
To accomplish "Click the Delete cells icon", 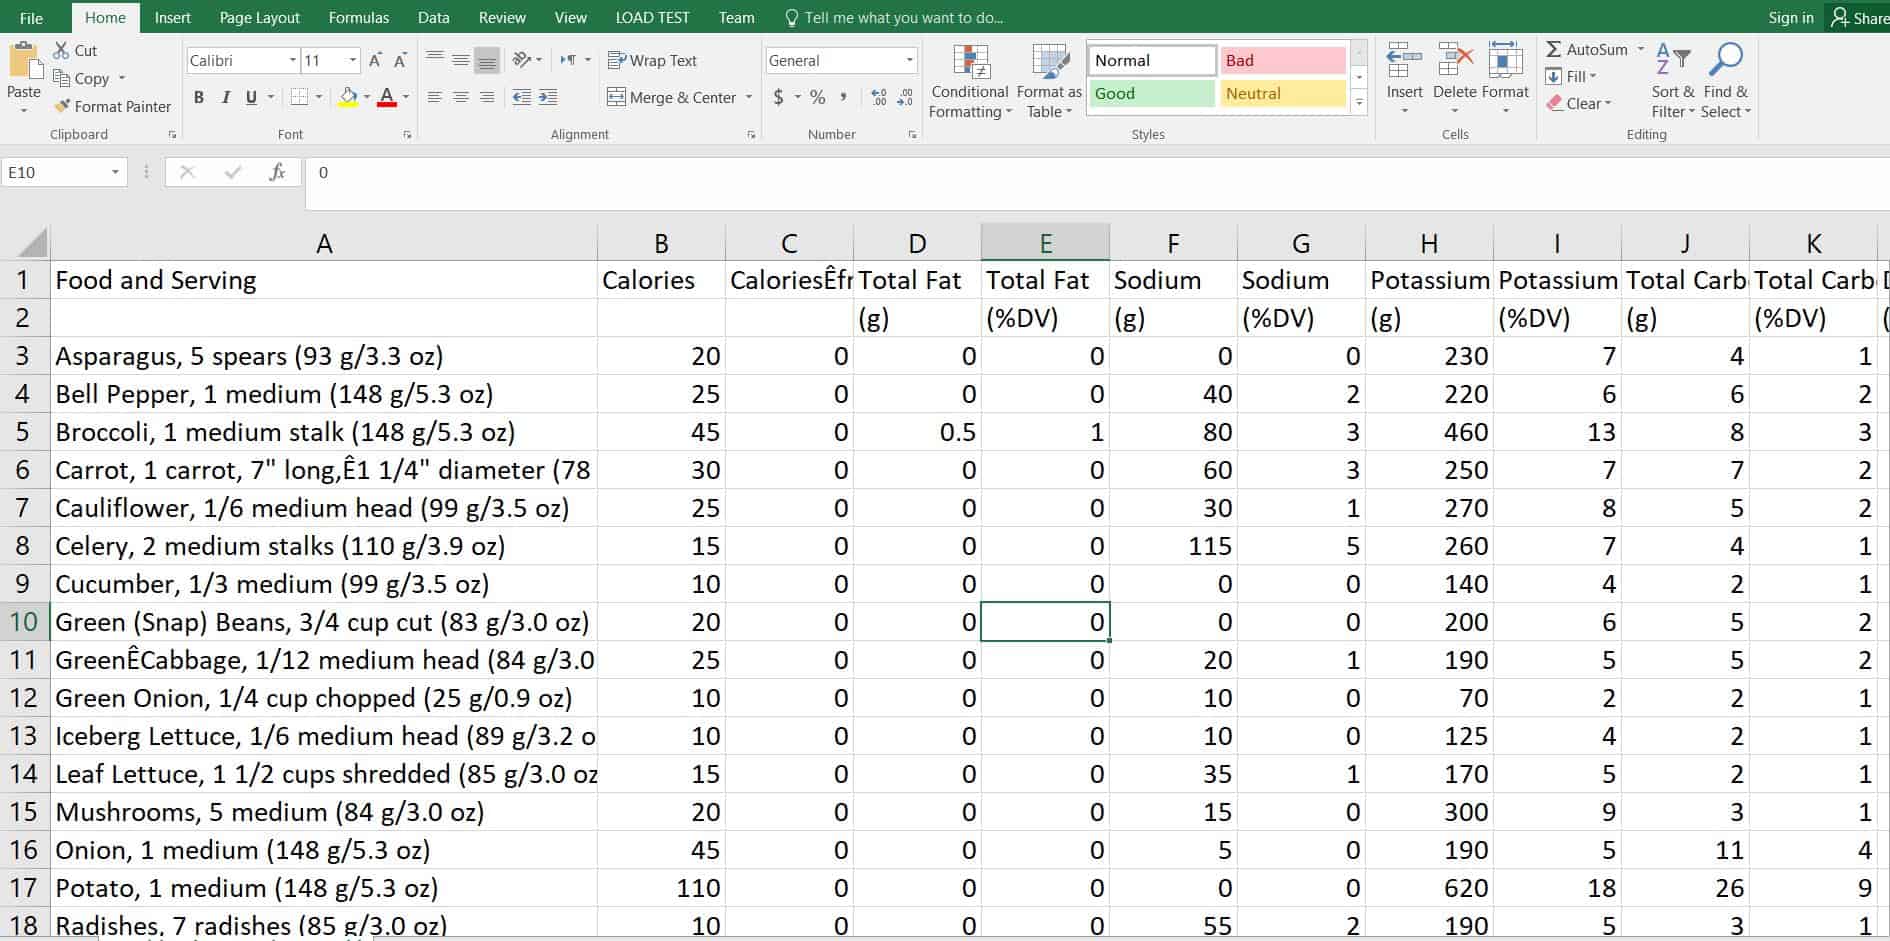I will [1454, 62].
